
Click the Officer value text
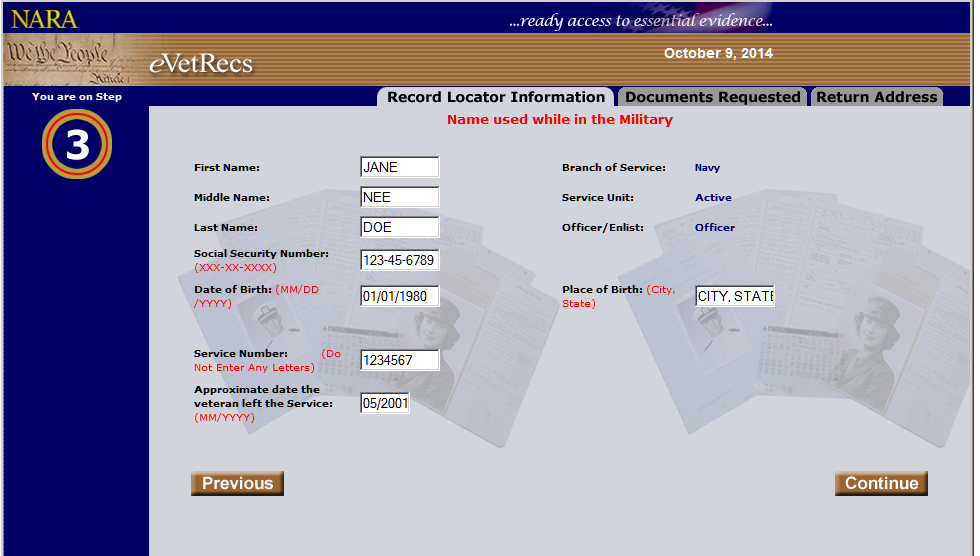(x=715, y=227)
